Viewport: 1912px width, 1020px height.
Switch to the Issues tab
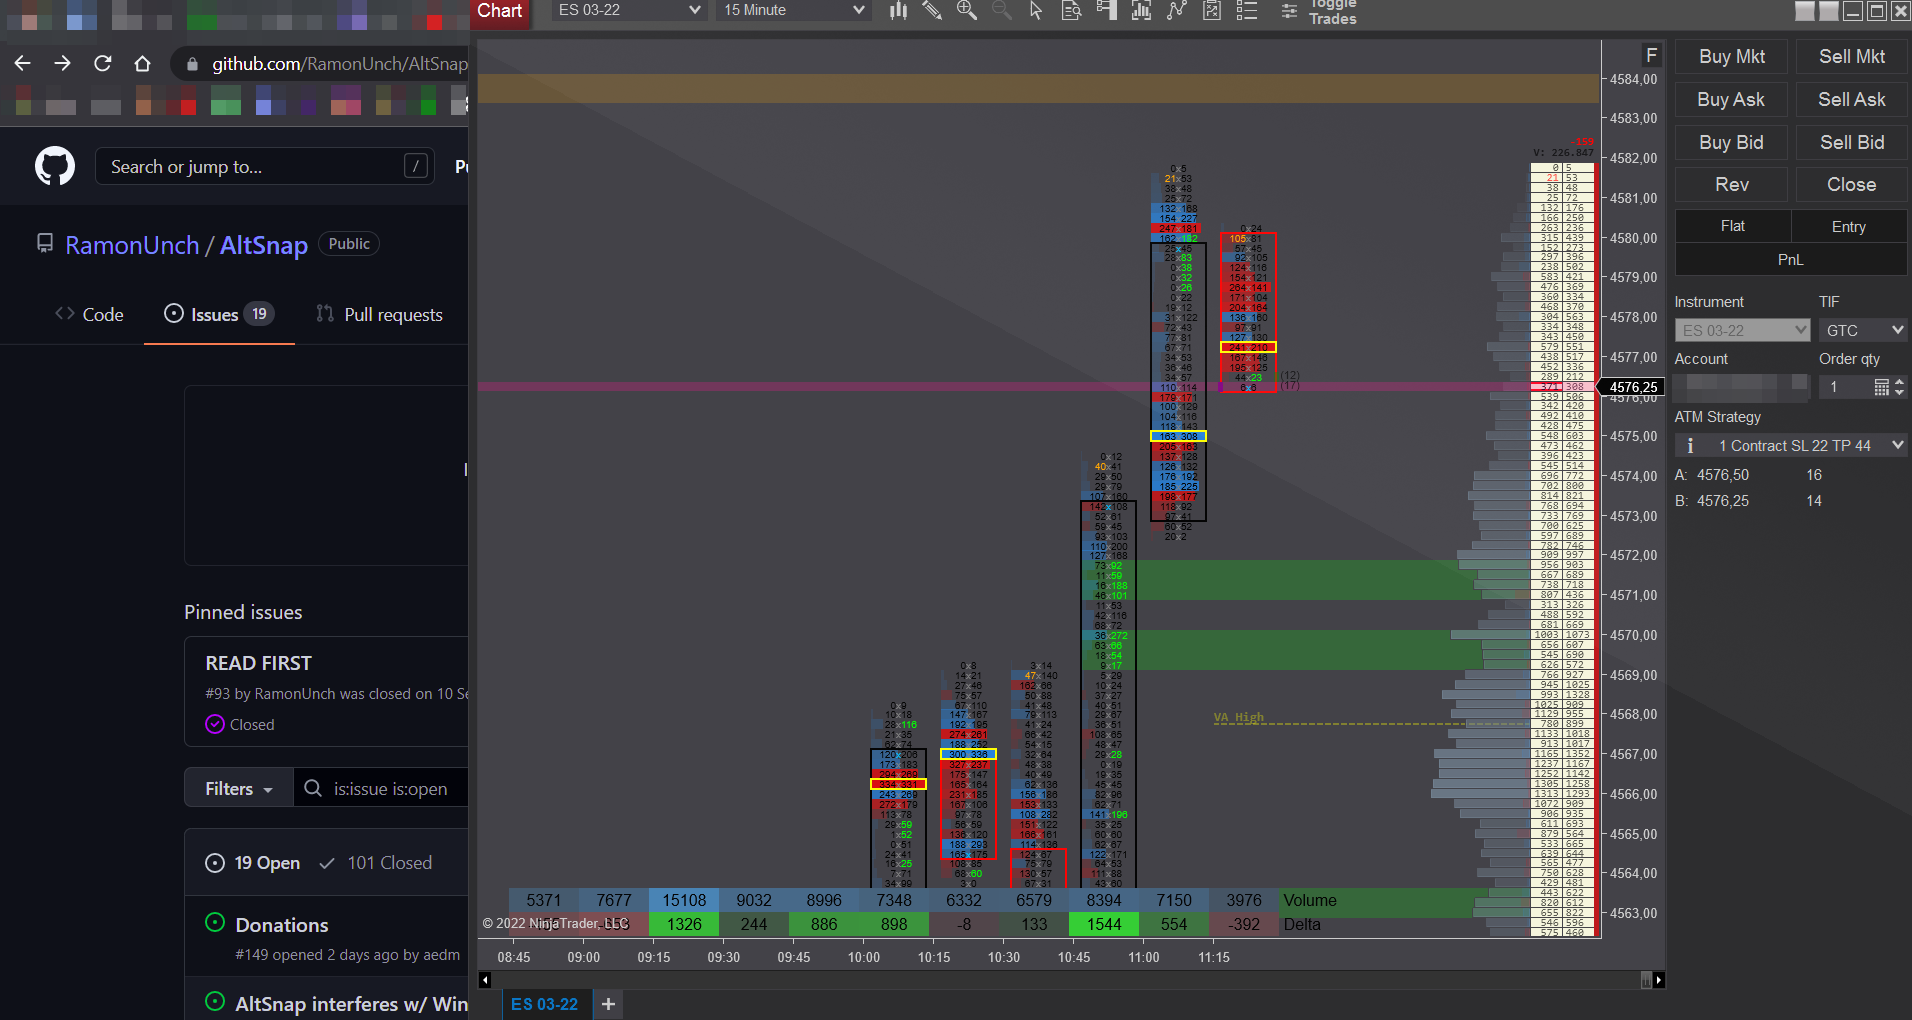pyautogui.click(x=219, y=314)
